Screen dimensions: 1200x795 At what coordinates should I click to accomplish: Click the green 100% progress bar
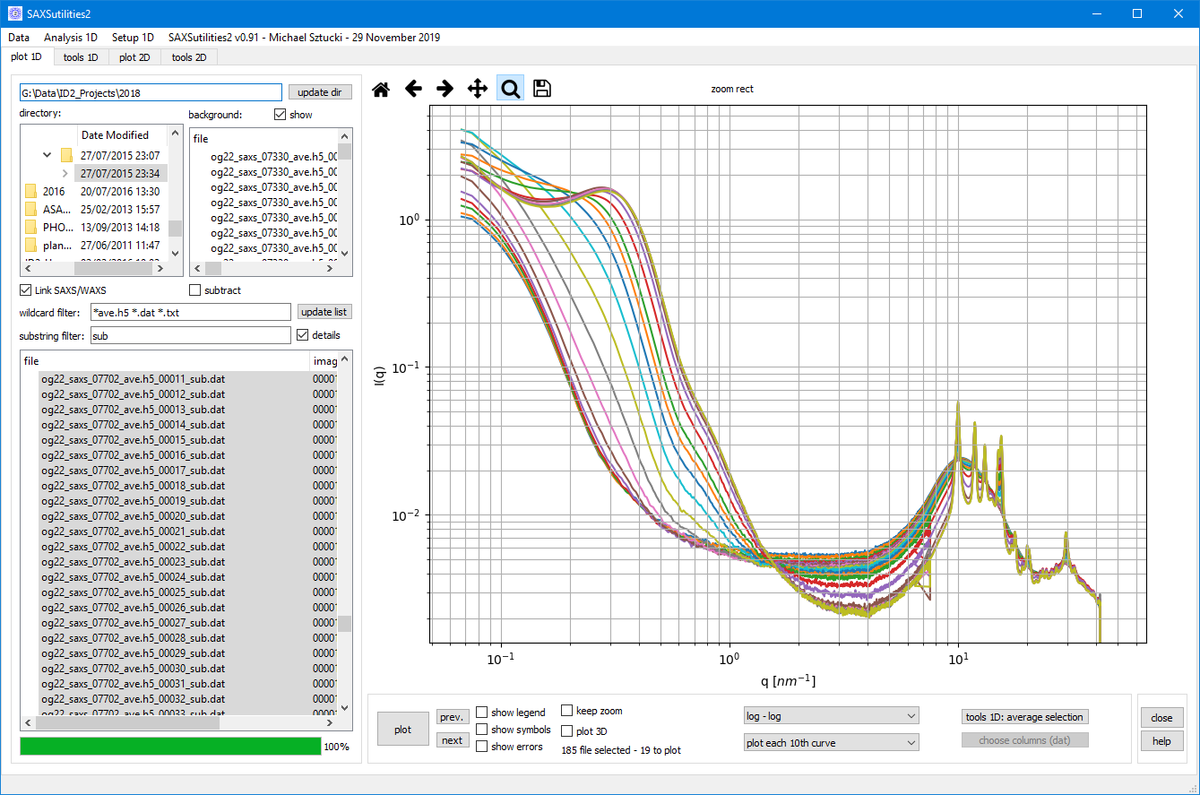(x=169, y=746)
